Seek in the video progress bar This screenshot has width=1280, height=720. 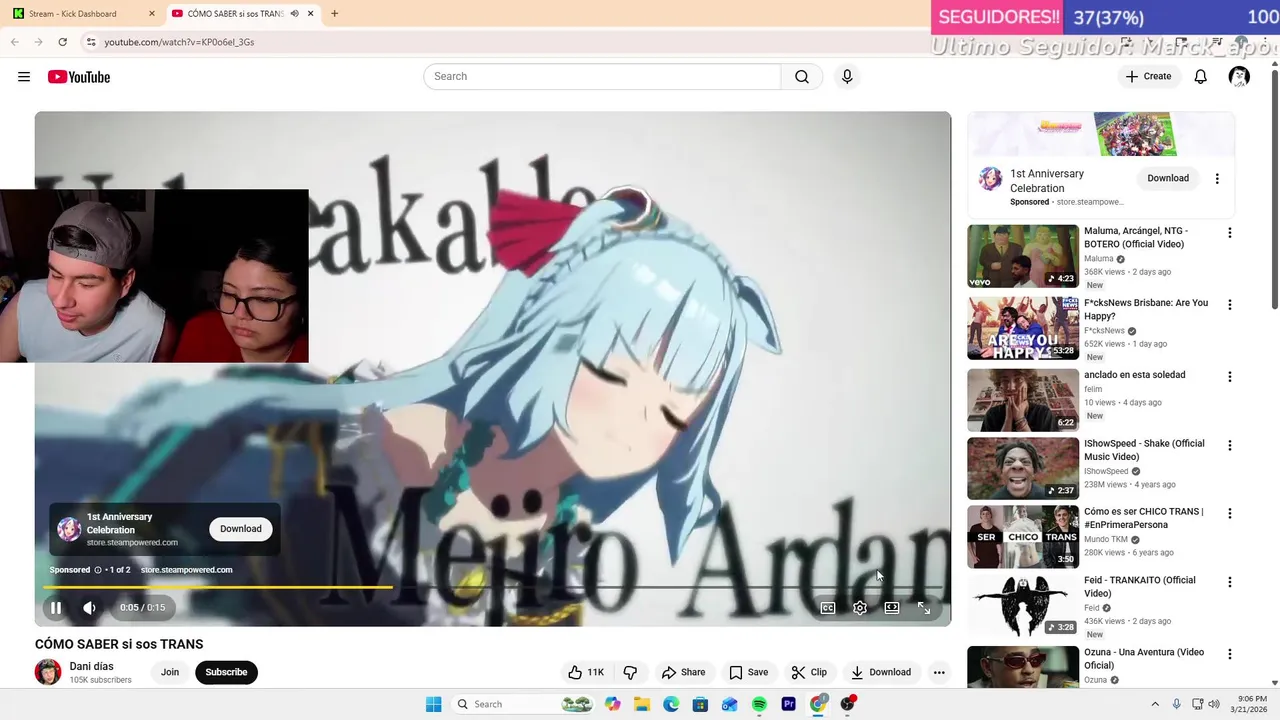point(493,587)
